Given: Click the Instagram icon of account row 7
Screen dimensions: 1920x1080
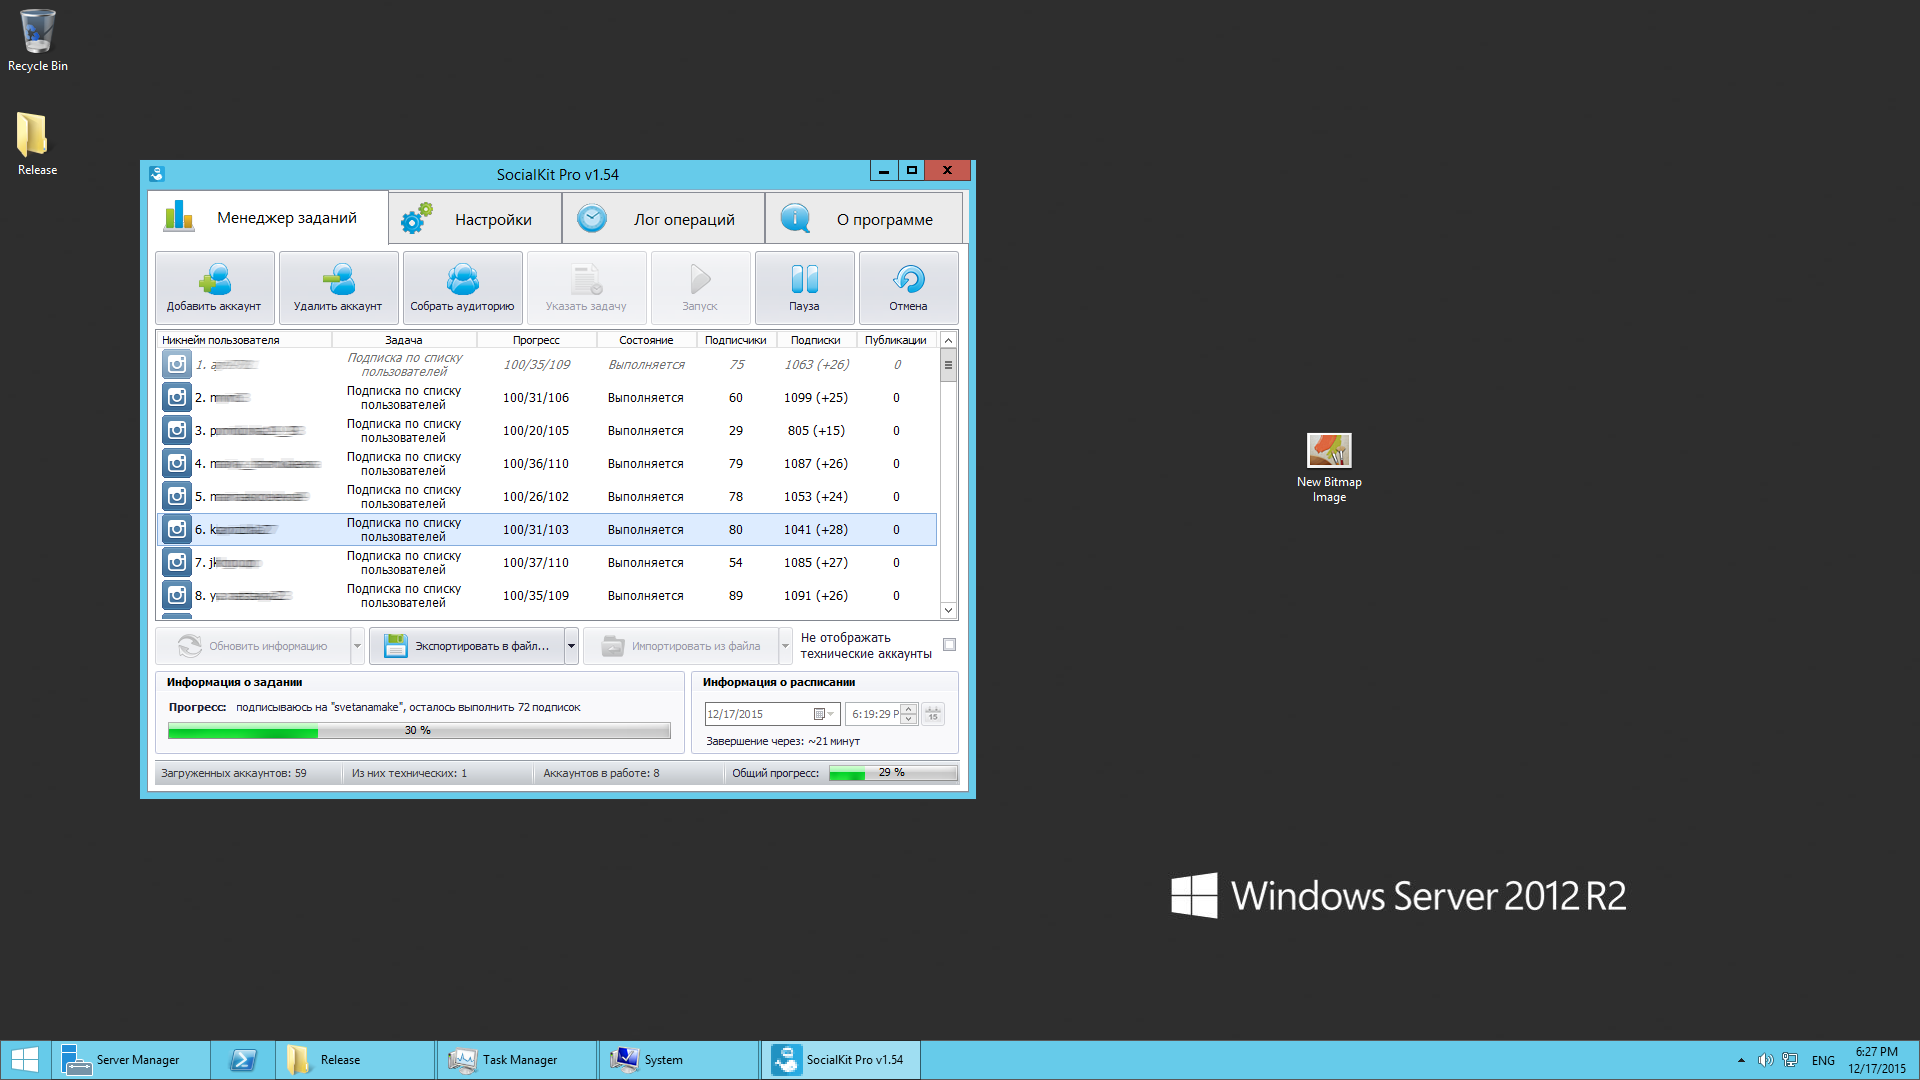Looking at the screenshot, I should pos(177,563).
